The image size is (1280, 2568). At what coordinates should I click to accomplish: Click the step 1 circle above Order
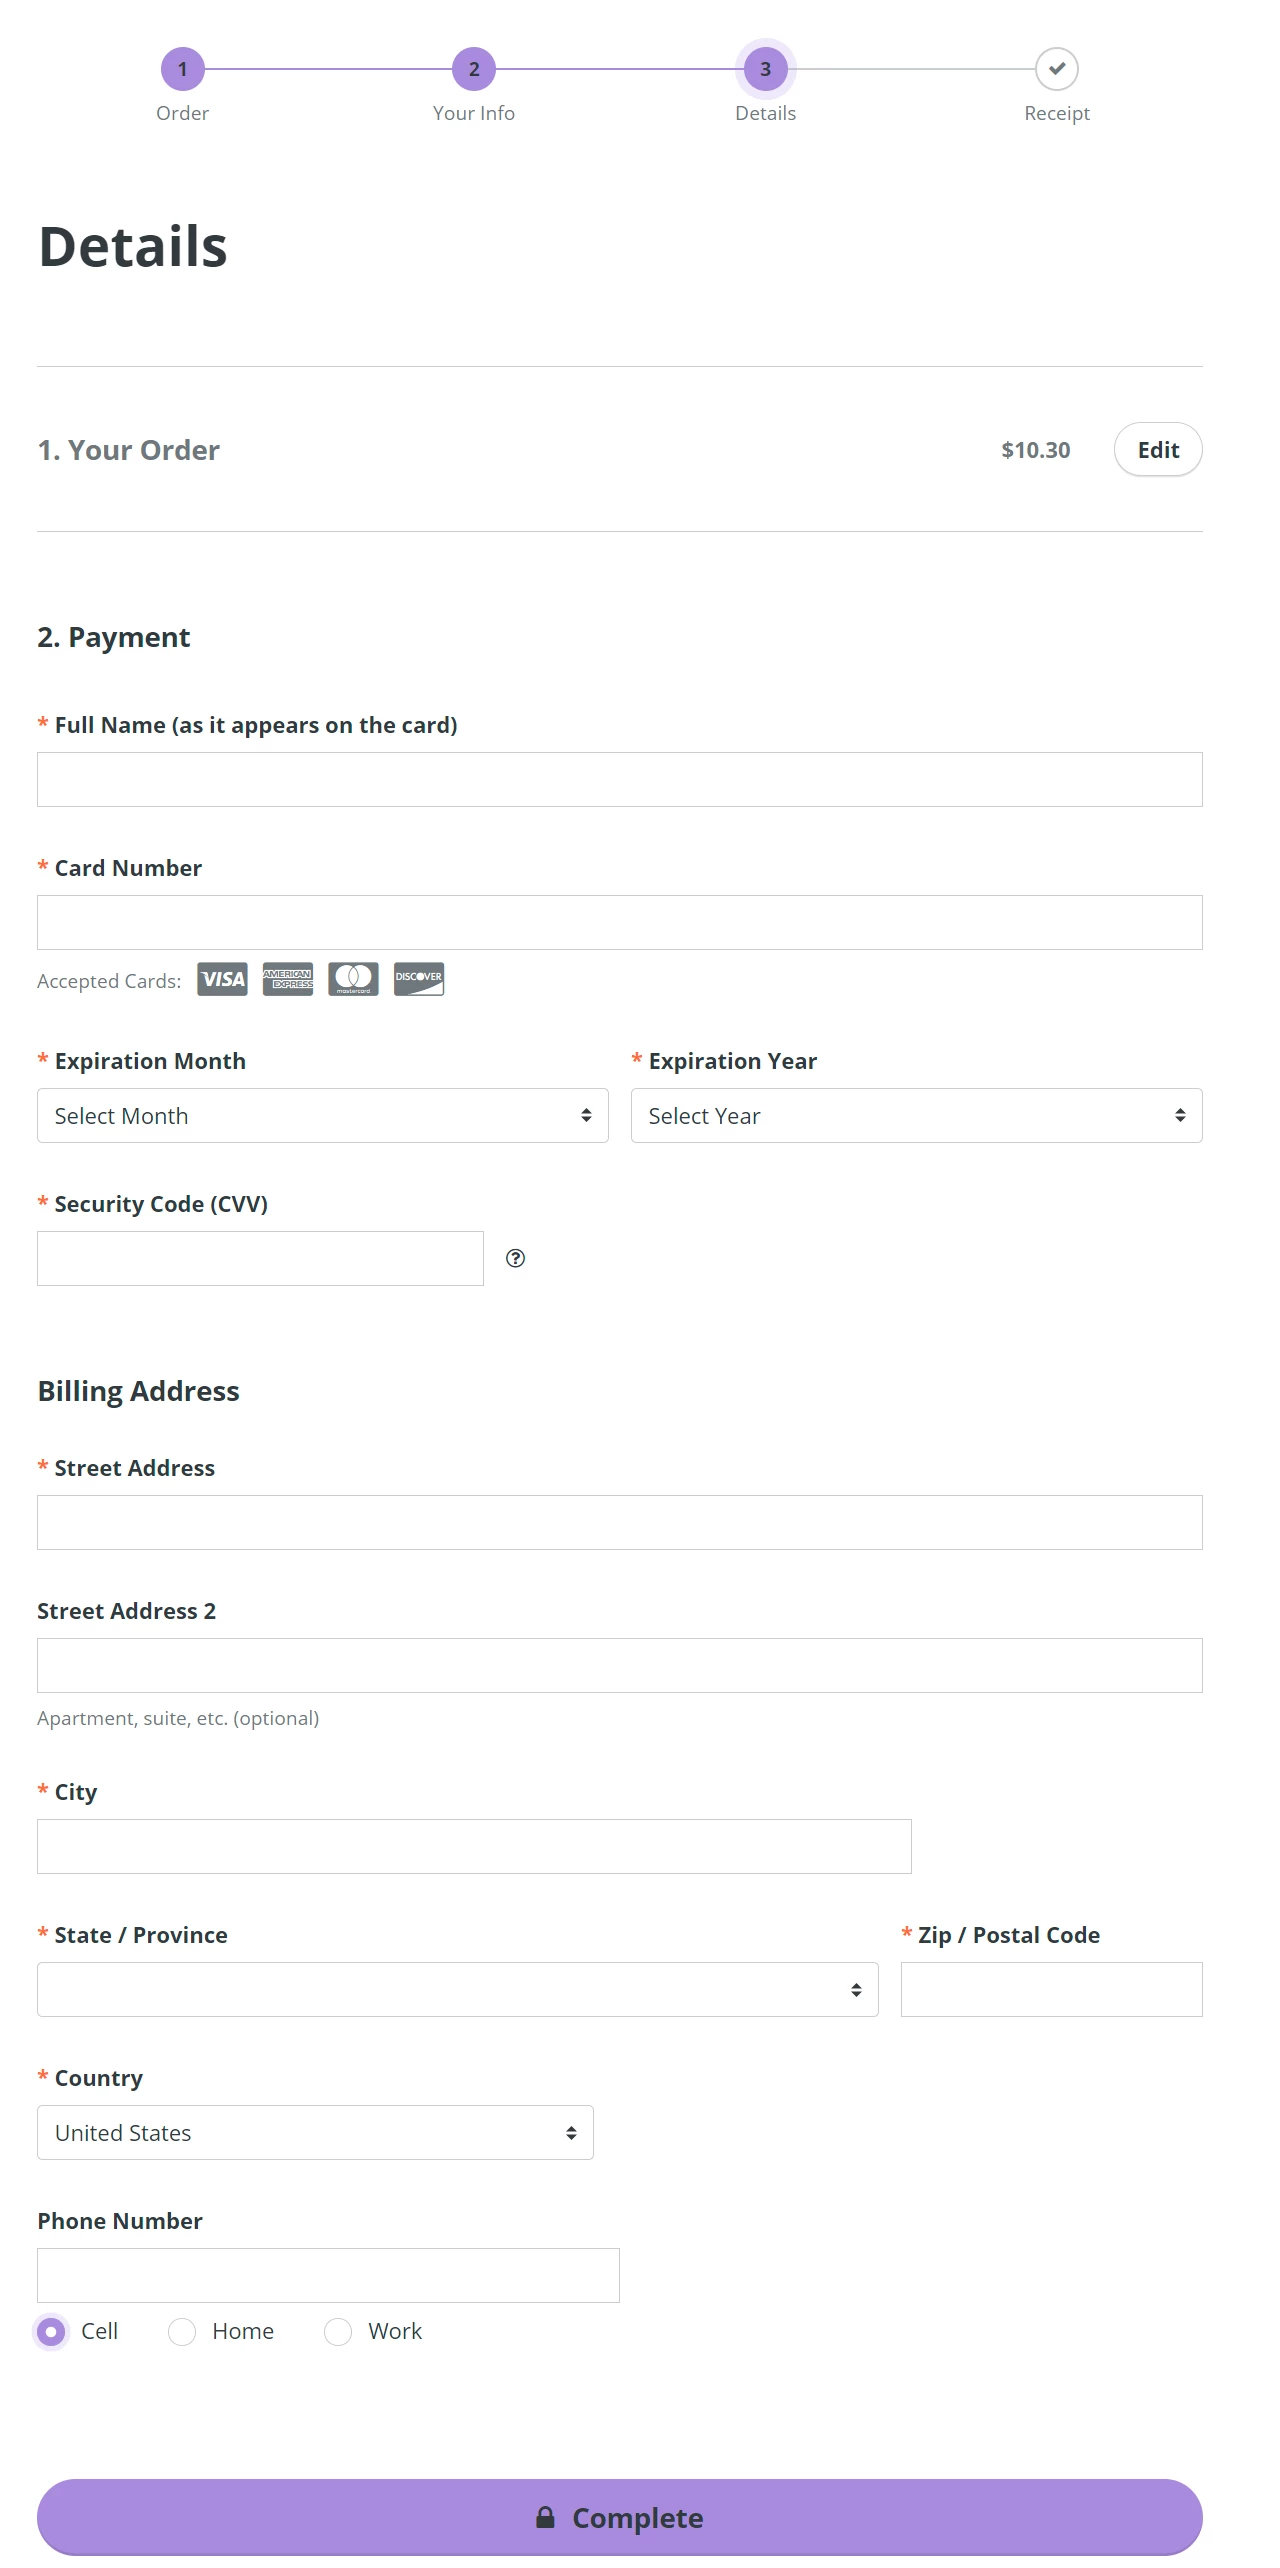(183, 70)
